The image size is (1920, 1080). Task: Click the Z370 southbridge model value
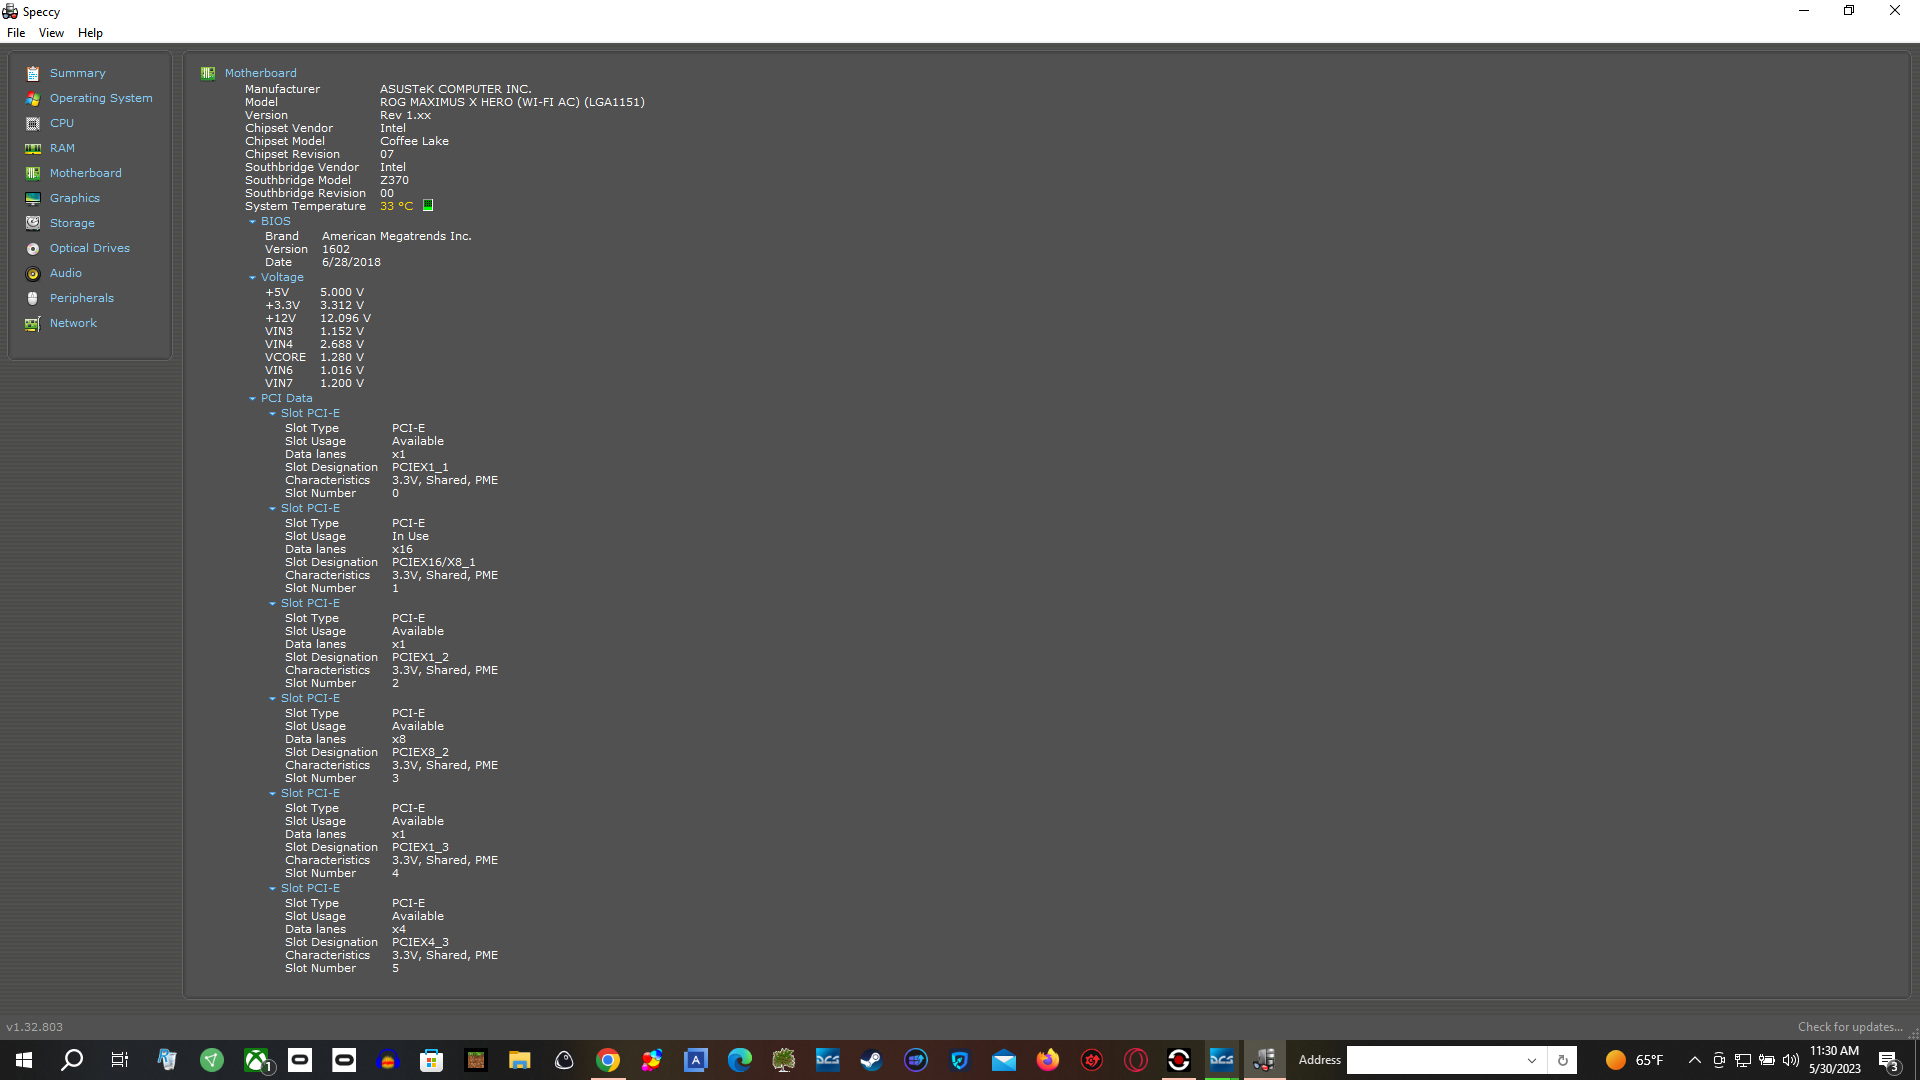(394, 181)
